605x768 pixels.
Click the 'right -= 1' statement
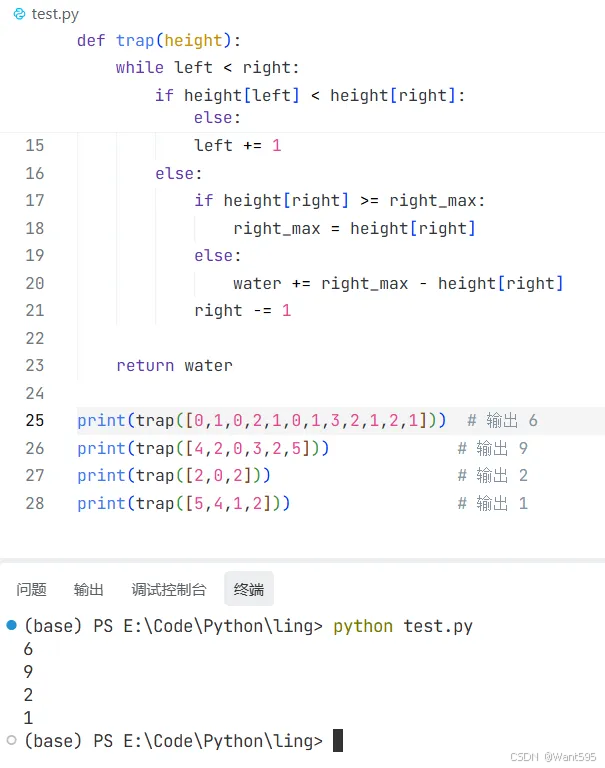242,311
